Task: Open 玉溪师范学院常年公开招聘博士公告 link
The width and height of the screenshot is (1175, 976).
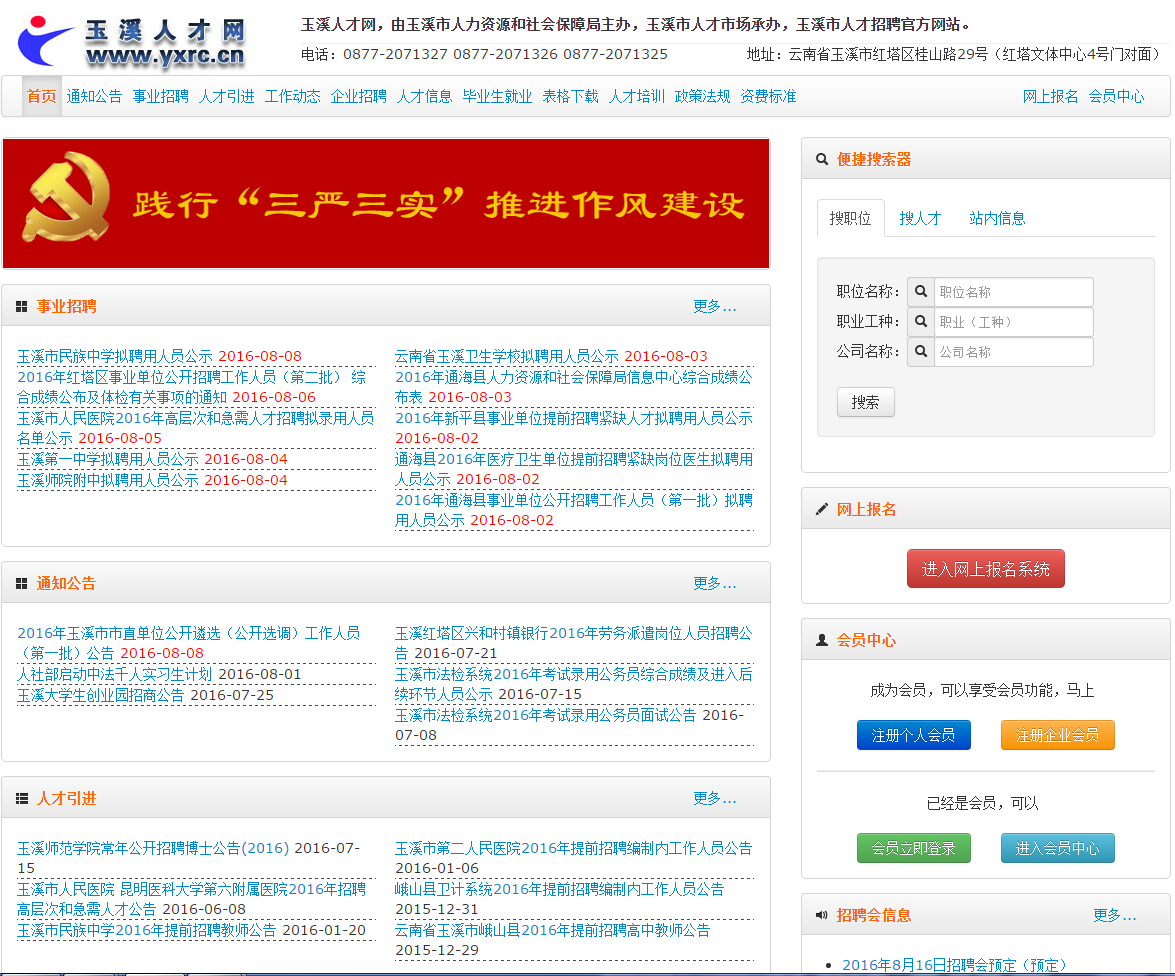Action: pyautogui.click(x=153, y=848)
